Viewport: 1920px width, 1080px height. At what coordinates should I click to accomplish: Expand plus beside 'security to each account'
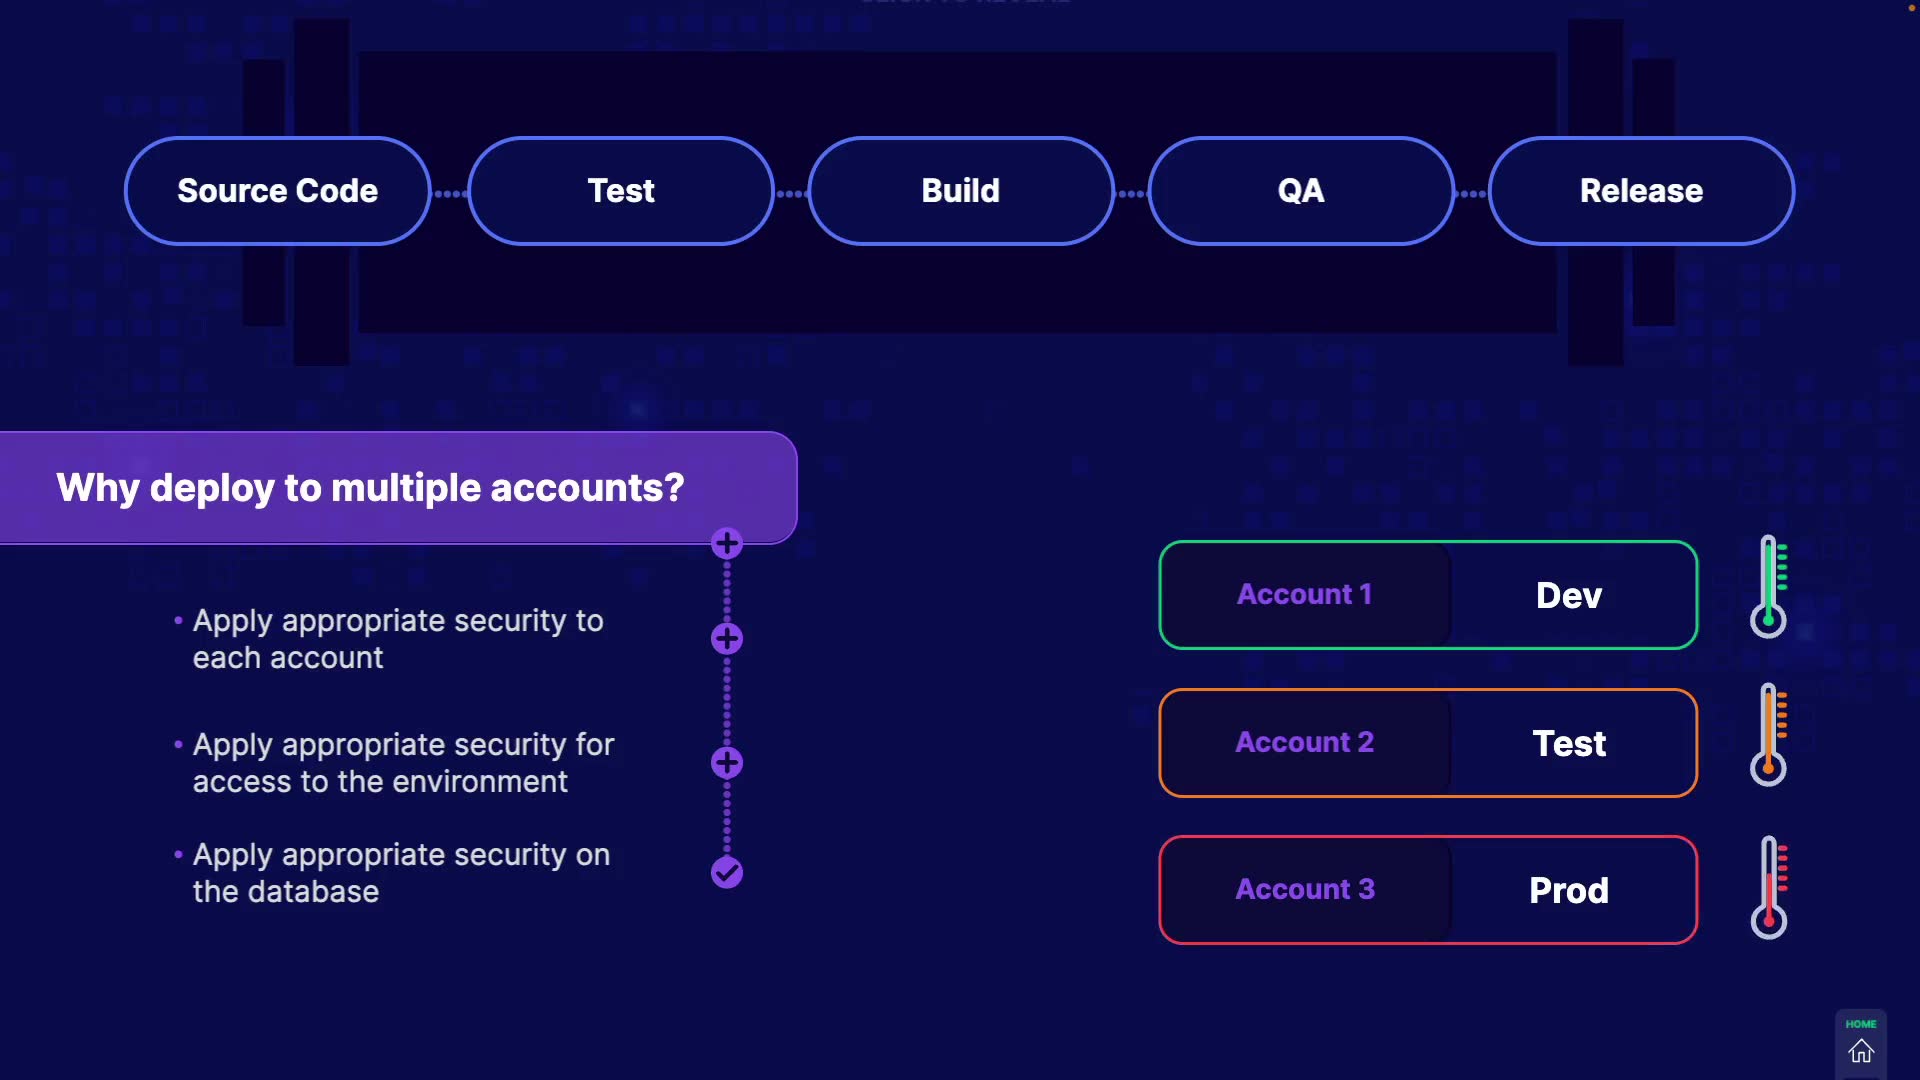pyautogui.click(x=727, y=639)
